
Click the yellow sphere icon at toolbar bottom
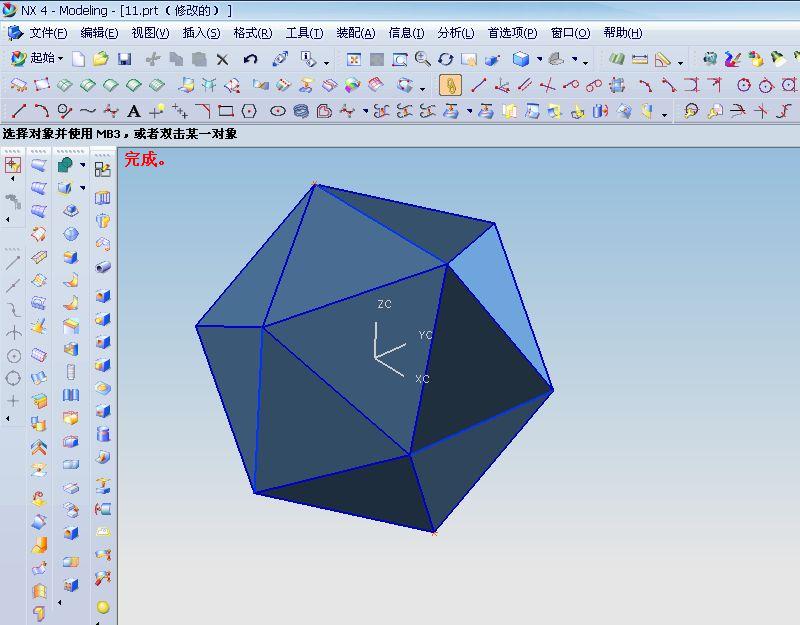[103, 607]
